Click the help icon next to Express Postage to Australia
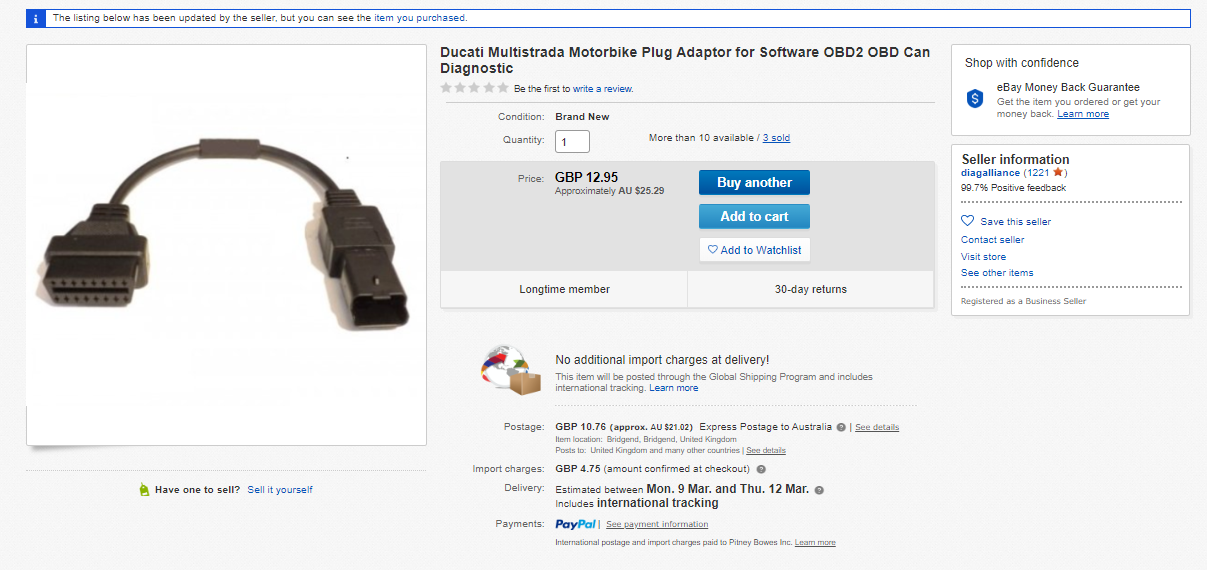The width and height of the screenshot is (1207, 570). pyautogui.click(x=841, y=427)
